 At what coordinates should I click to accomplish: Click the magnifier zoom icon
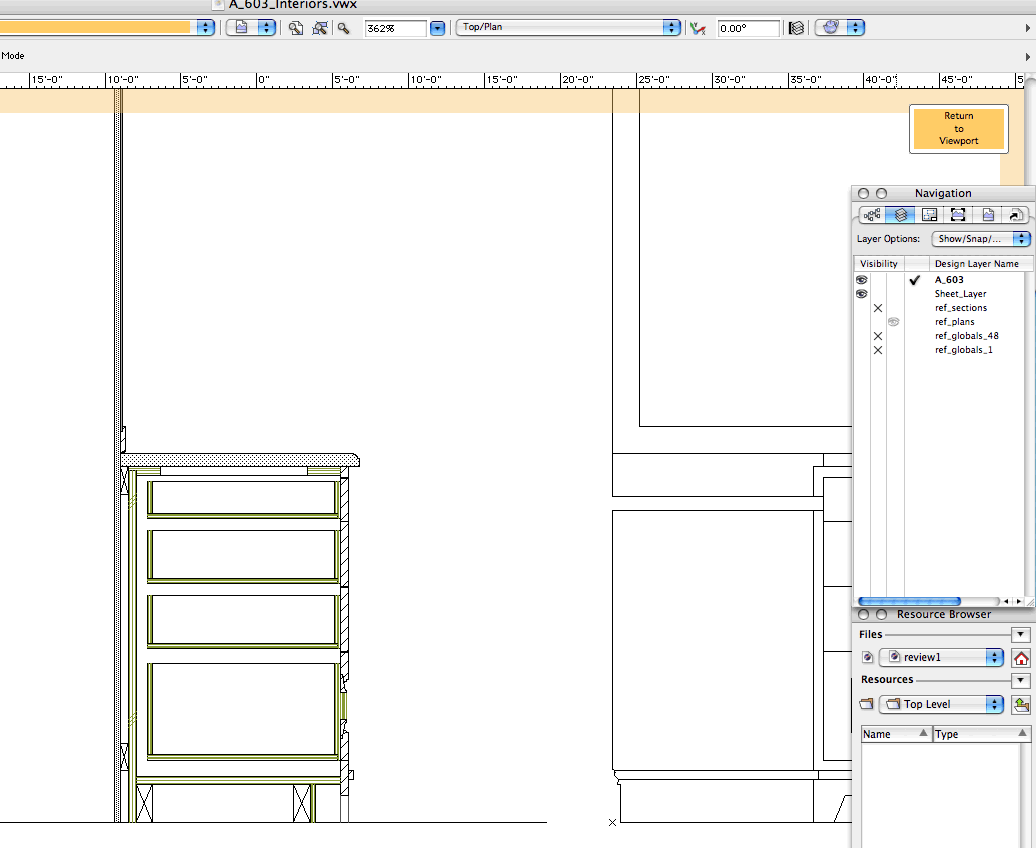(x=344, y=28)
